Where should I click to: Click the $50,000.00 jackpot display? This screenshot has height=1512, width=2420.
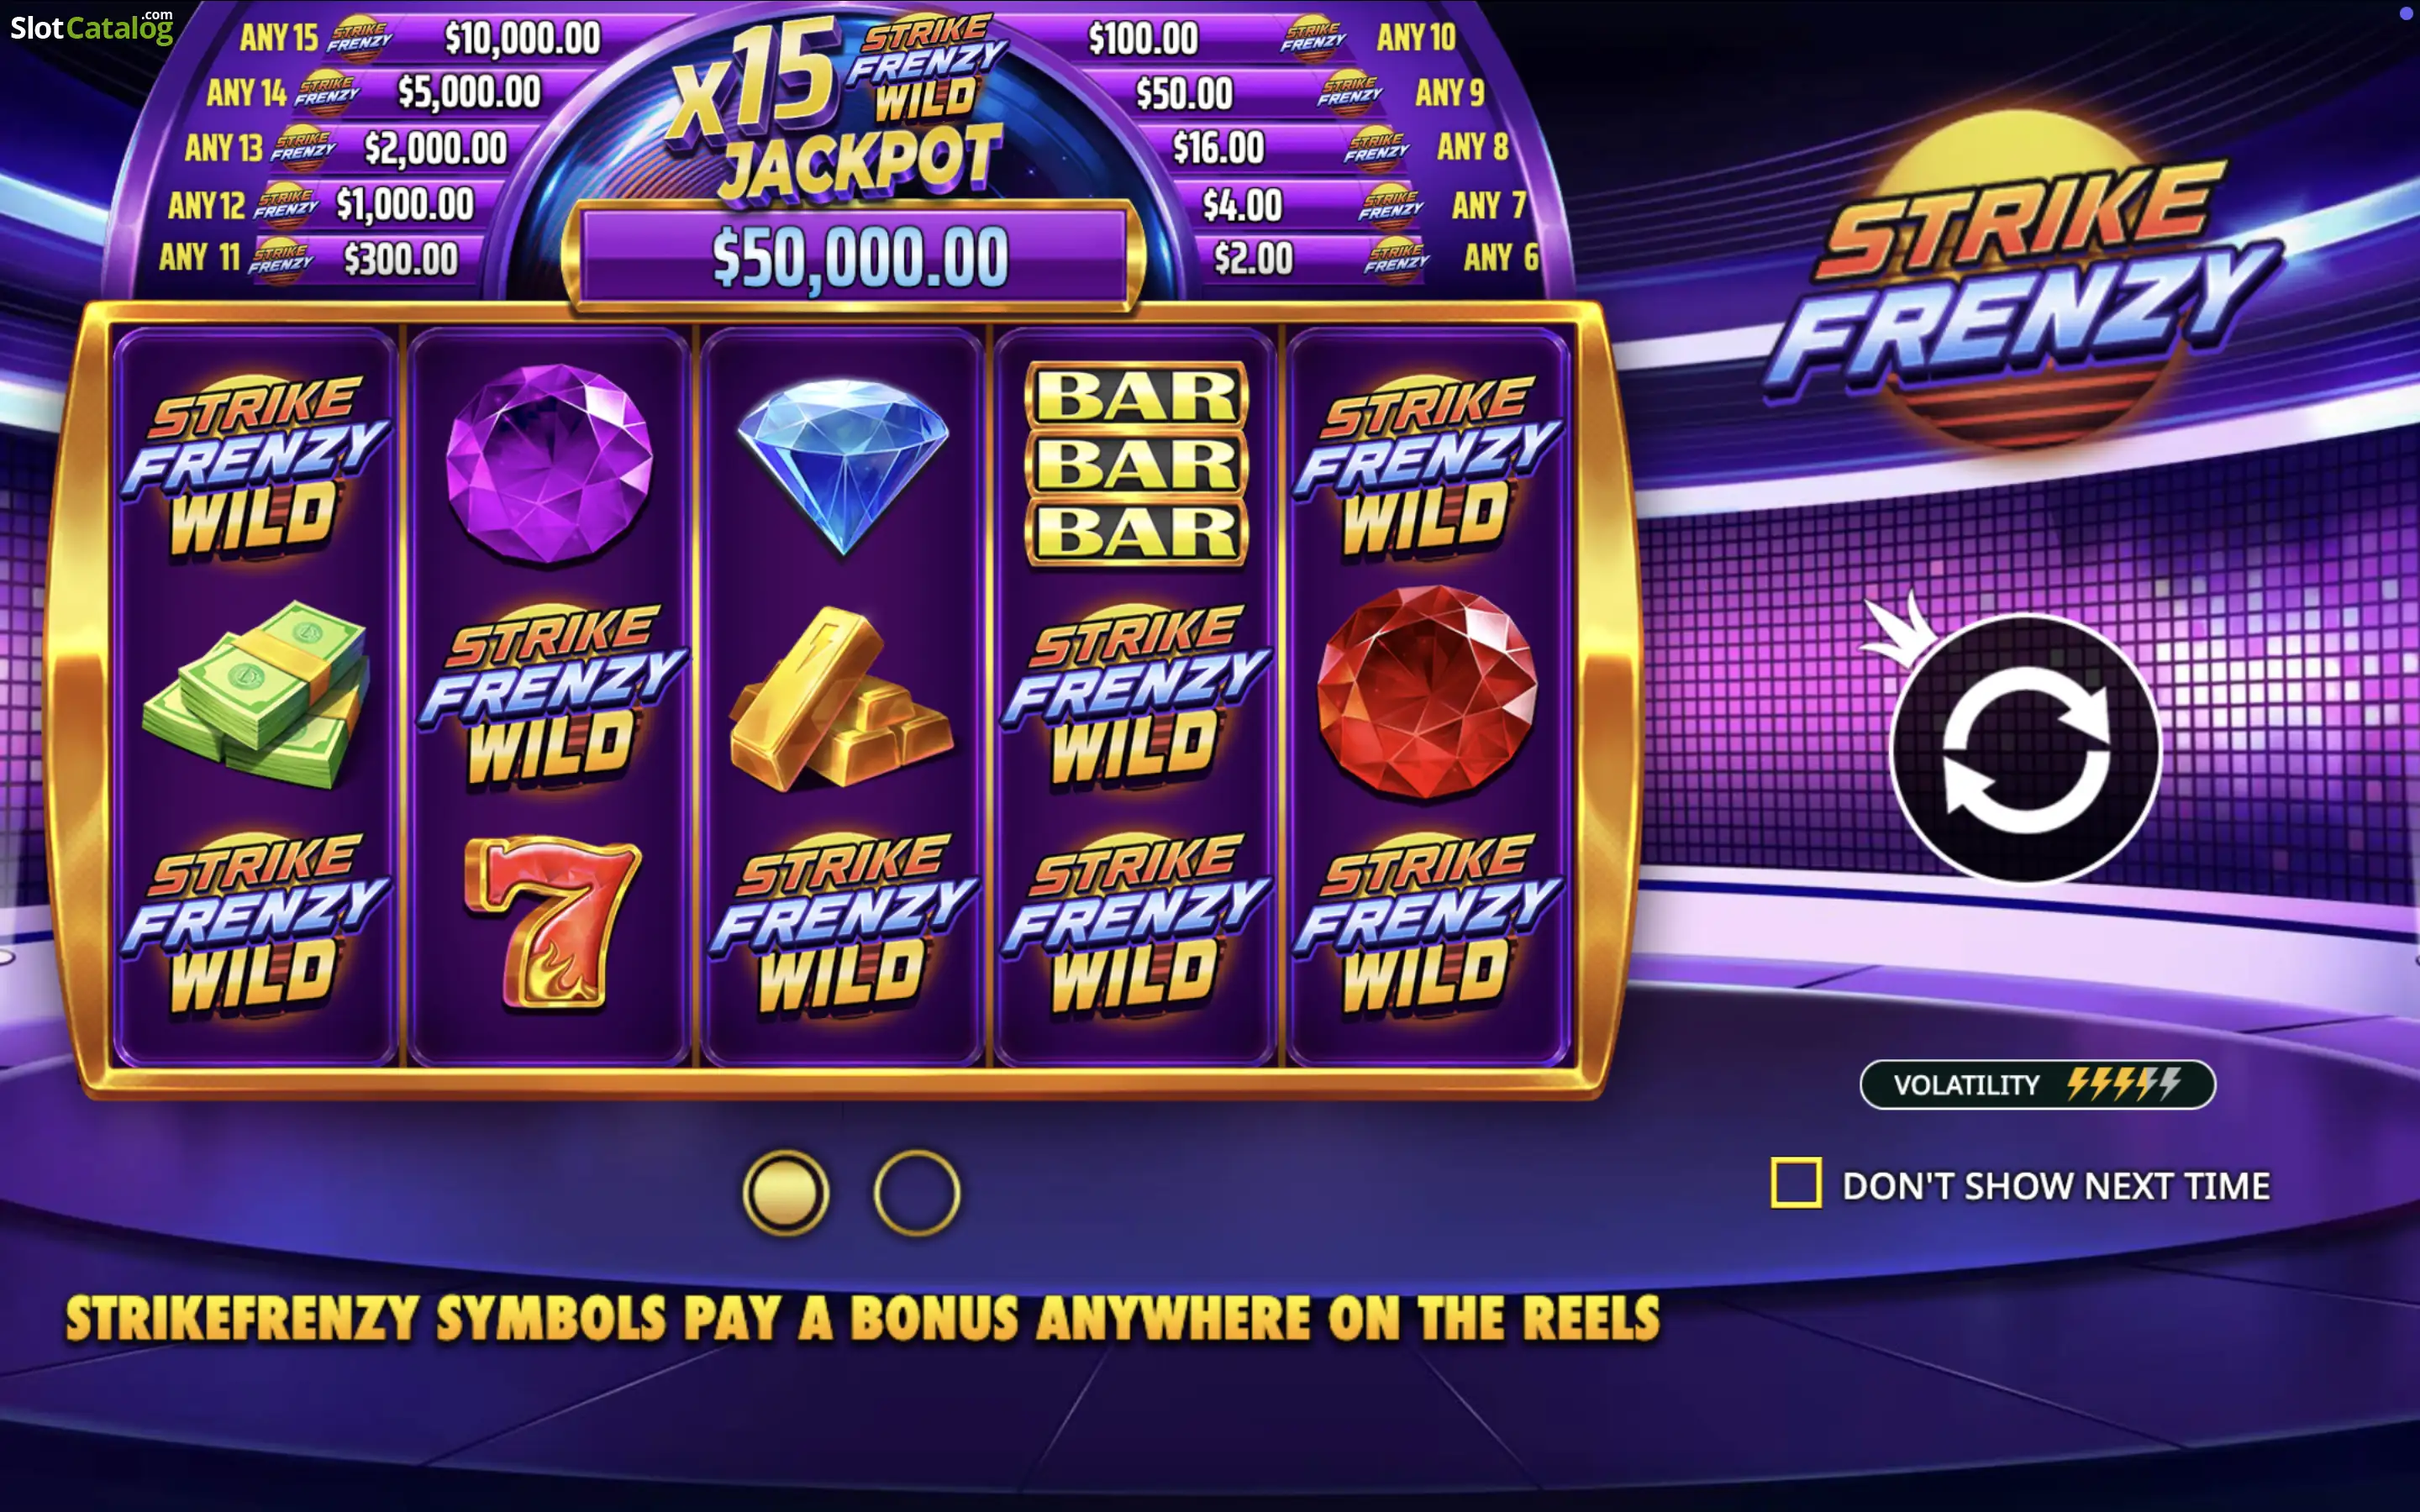[x=858, y=256]
